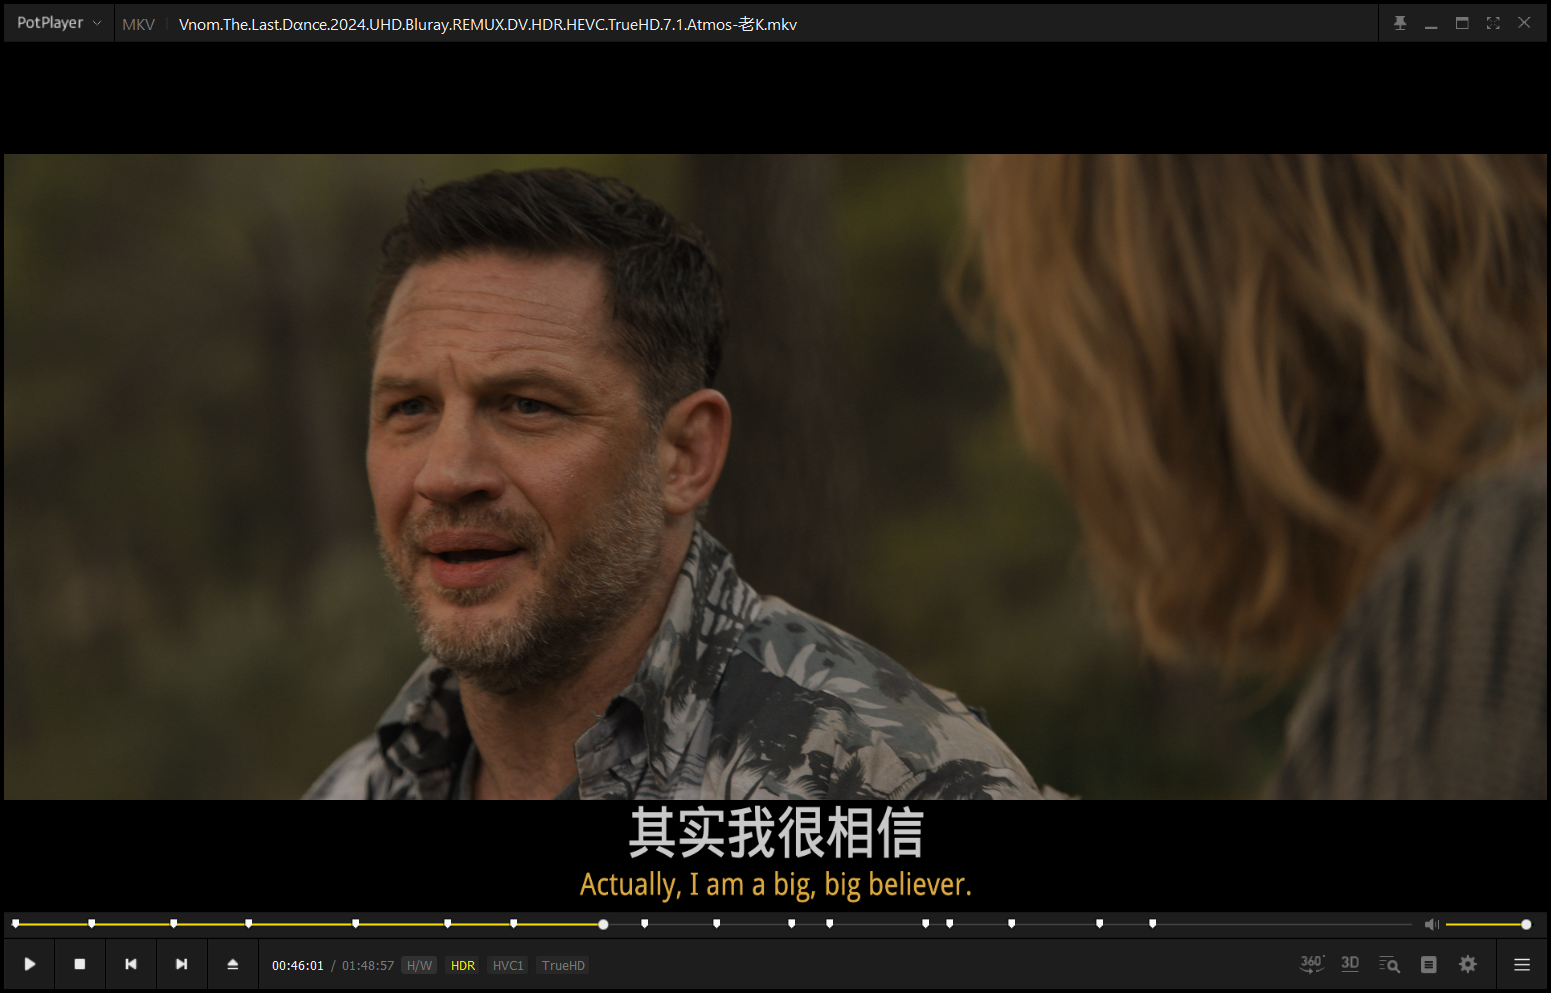Screen dimensions: 1551x993
Task: Stop the video playback
Action: (x=80, y=964)
